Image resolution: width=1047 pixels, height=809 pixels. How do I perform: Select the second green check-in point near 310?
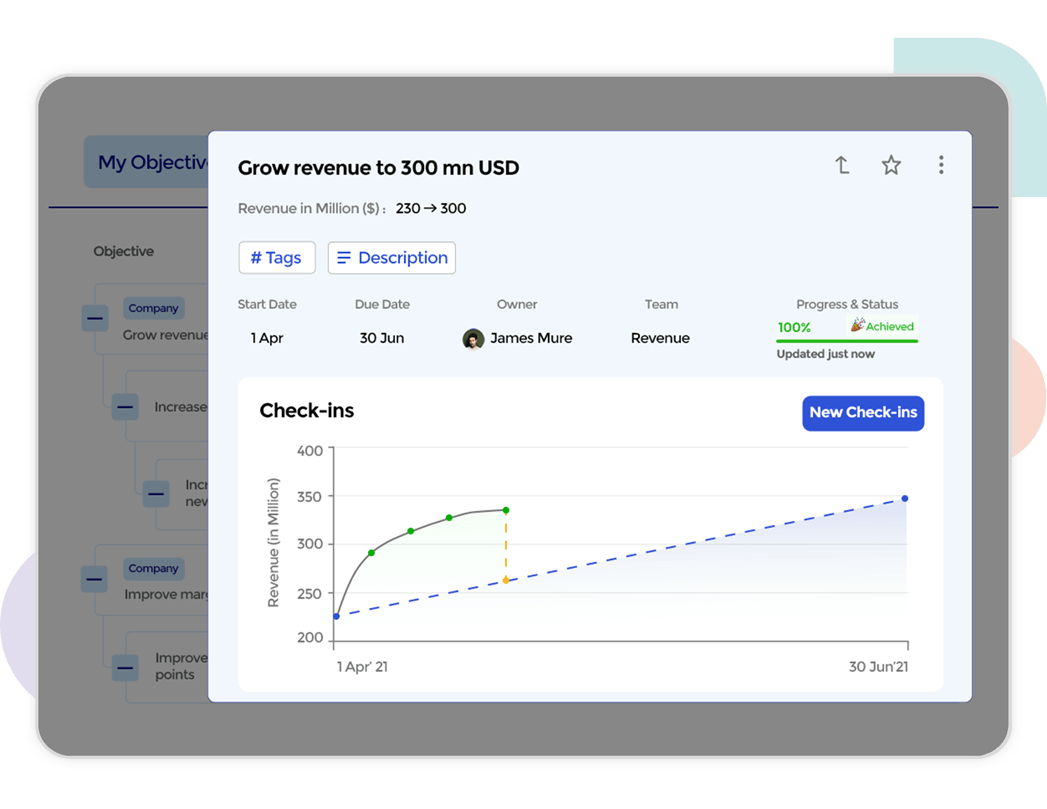pyautogui.click(x=411, y=531)
